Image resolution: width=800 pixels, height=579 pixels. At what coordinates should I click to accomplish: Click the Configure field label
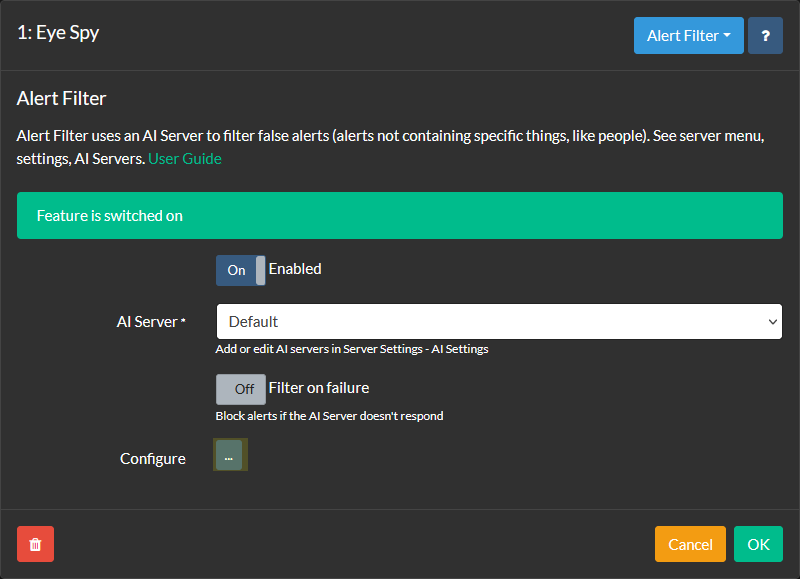pyautogui.click(x=153, y=459)
